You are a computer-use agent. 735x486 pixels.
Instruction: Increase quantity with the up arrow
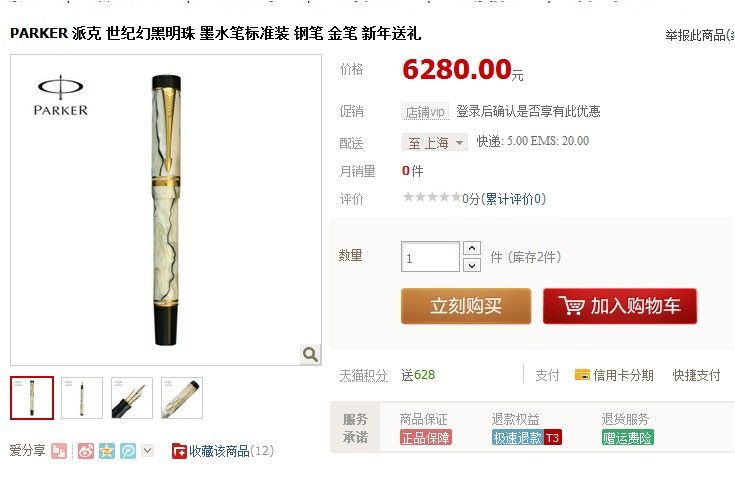(x=472, y=248)
